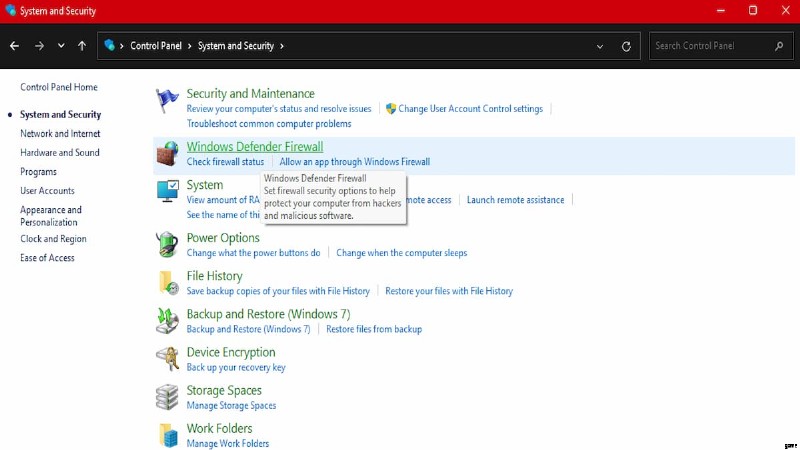Expand the chevron before Control Panel breadcrumb
This screenshot has height=450, width=800.
[x=122, y=46]
